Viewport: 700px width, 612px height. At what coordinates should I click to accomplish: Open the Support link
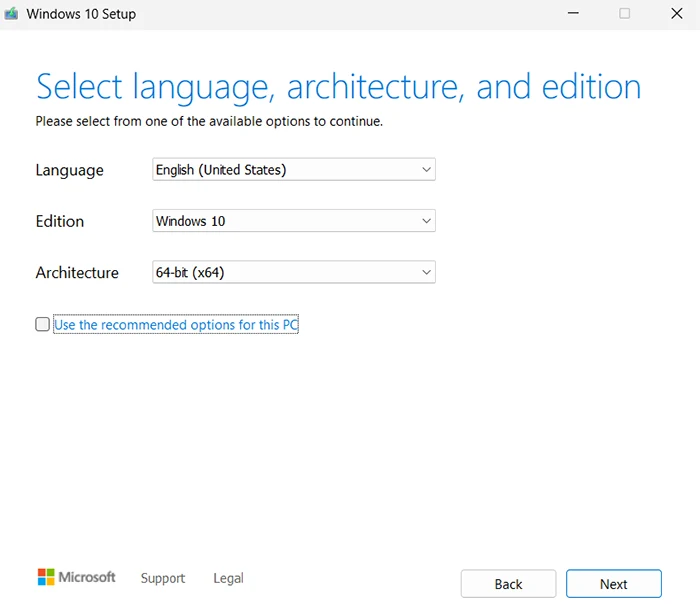point(163,578)
